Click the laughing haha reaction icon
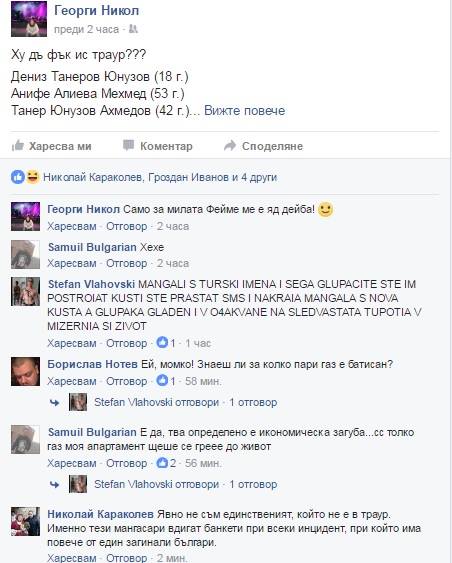 pyautogui.click(x=32, y=177)
